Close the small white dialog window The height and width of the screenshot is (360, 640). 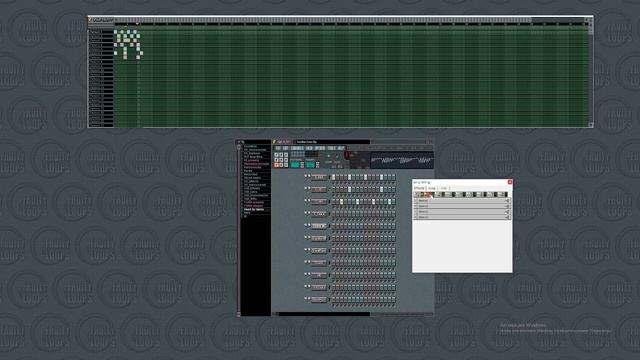510,182
